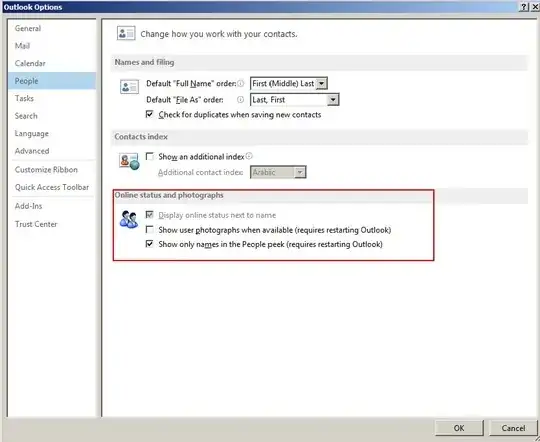This screenshot has height=442, width=540.
Task: Click the contact card icon beside header
Action: [126, 33]
